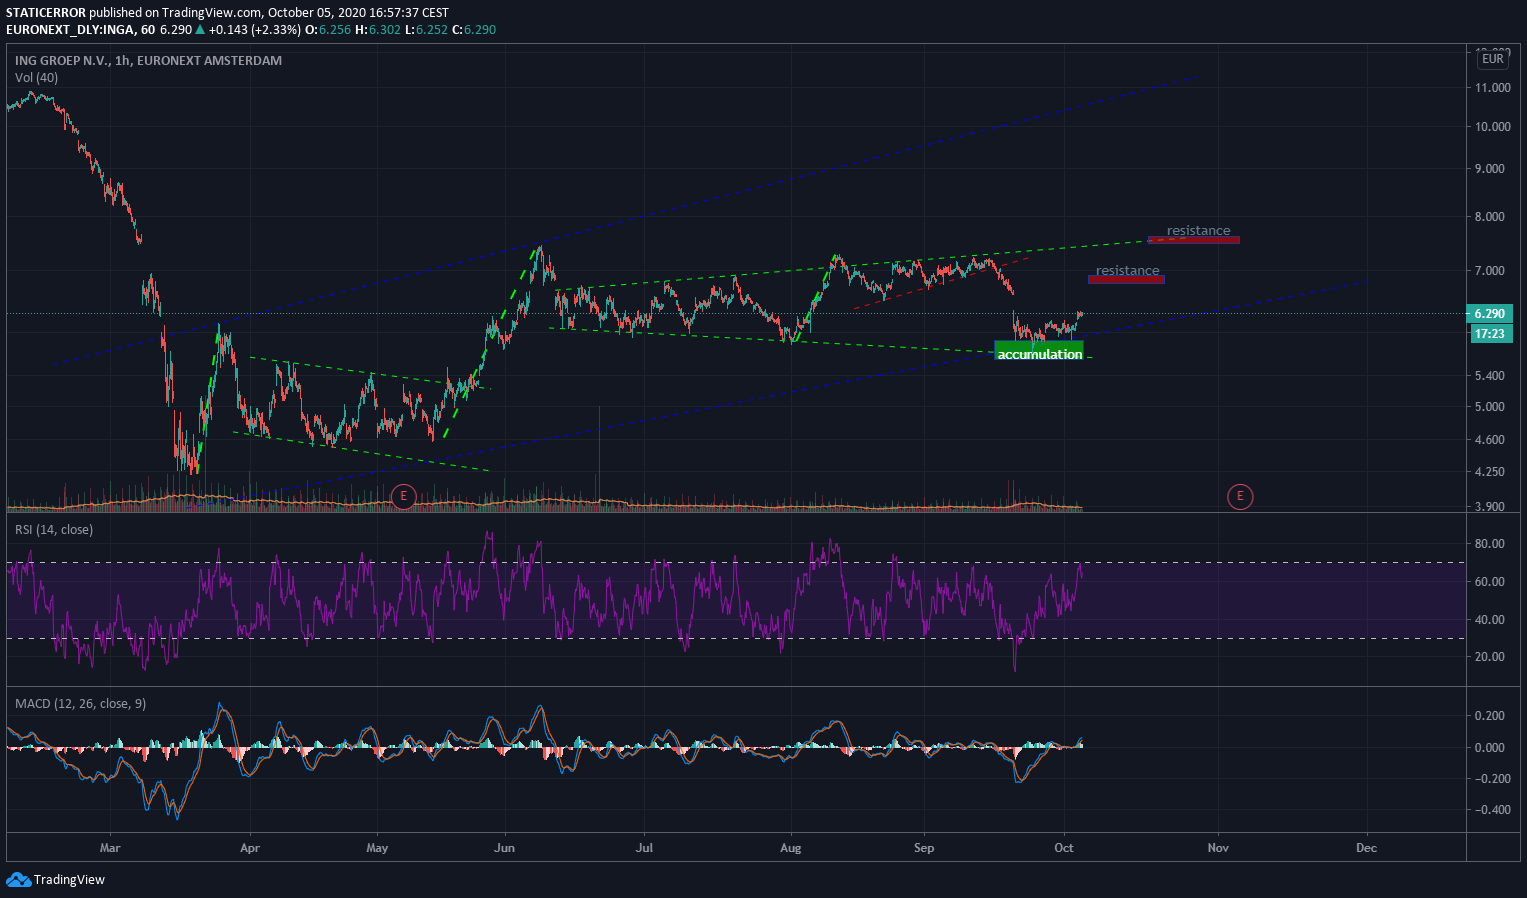Open the 'RSI (14, close)' indicator label

tap(54, 529)
